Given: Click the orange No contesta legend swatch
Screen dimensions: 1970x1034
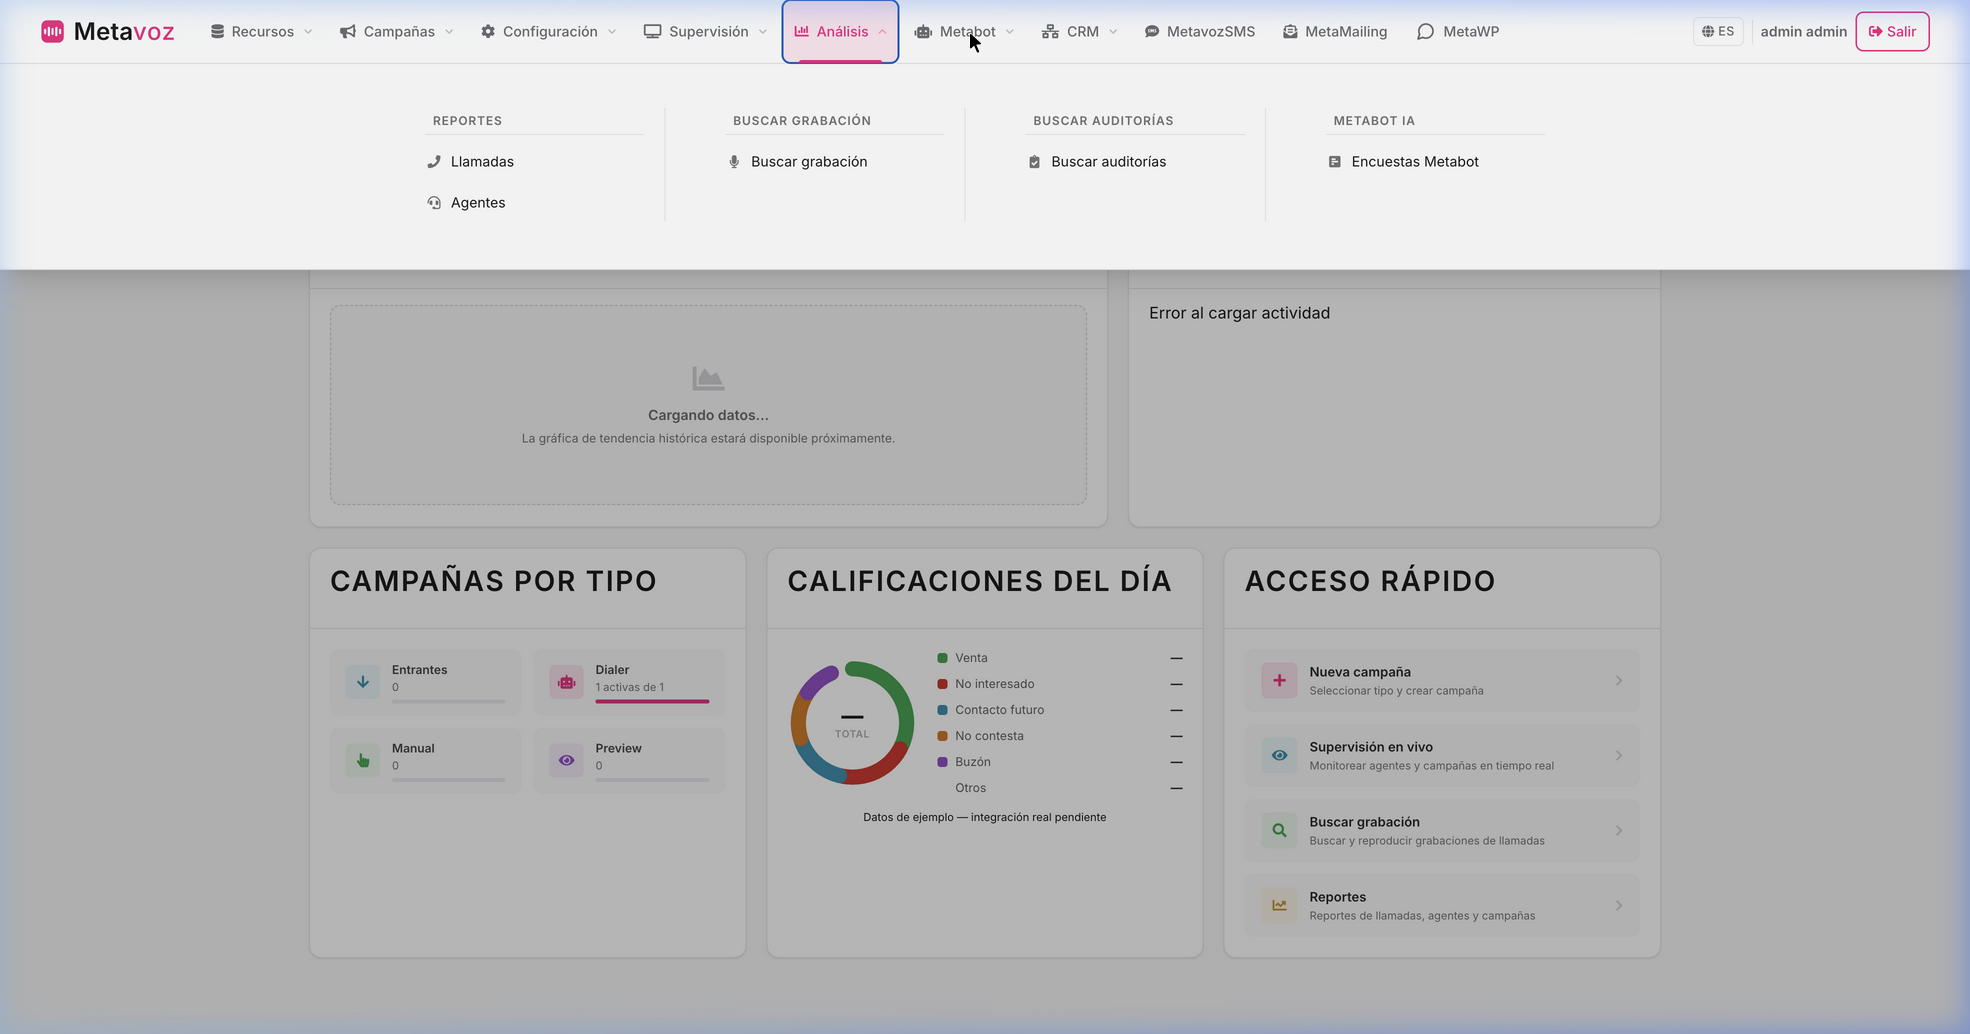Looking at the screenshot, I should point(942,736).
